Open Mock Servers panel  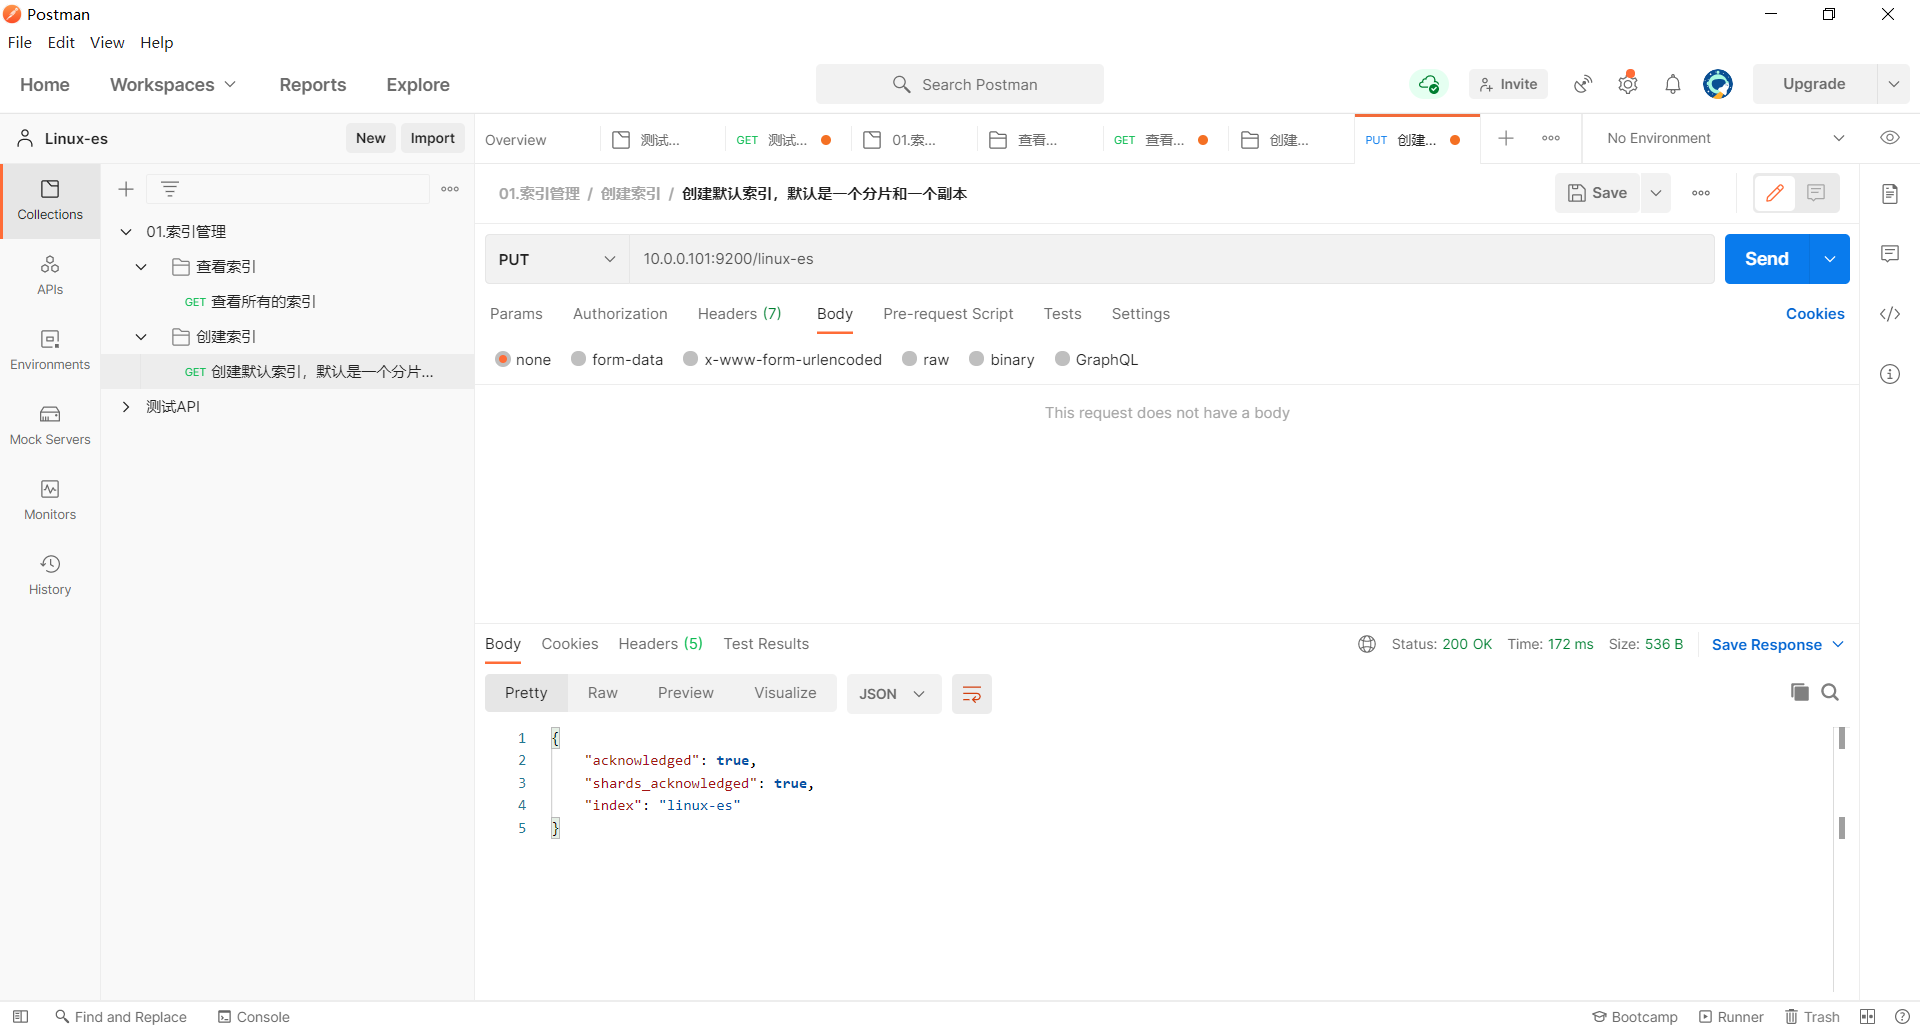[x=50, y=426]
